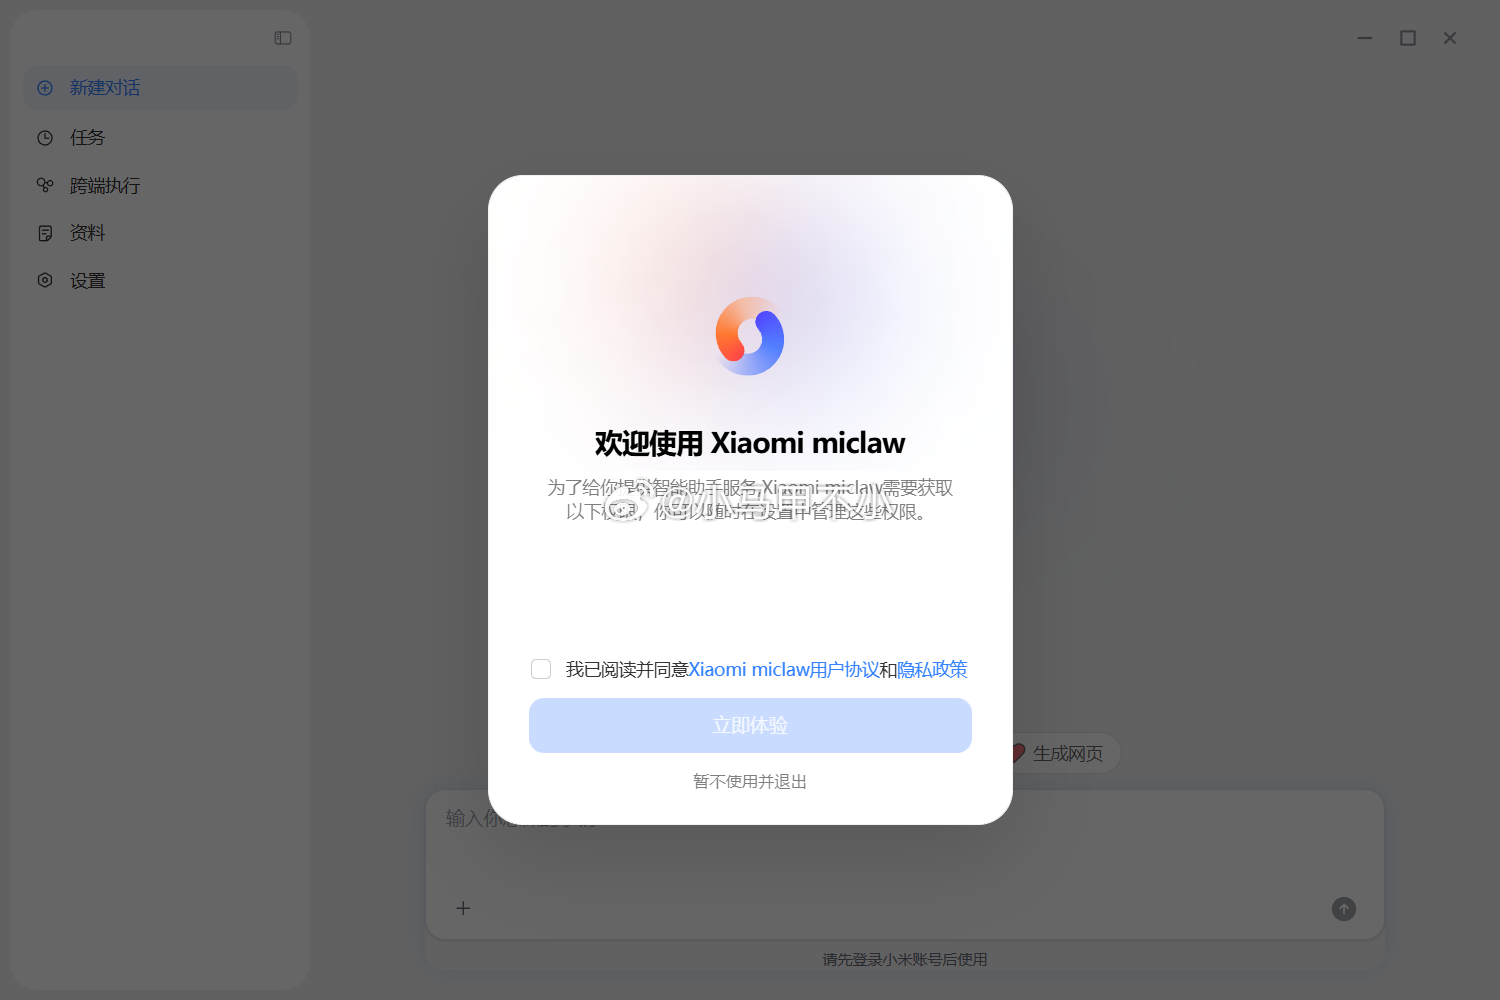The width and height of the screenshot is (1500, 1000).
Task: Open the Xiaomi miclaw用户协议 link
Action: point(784,669)
